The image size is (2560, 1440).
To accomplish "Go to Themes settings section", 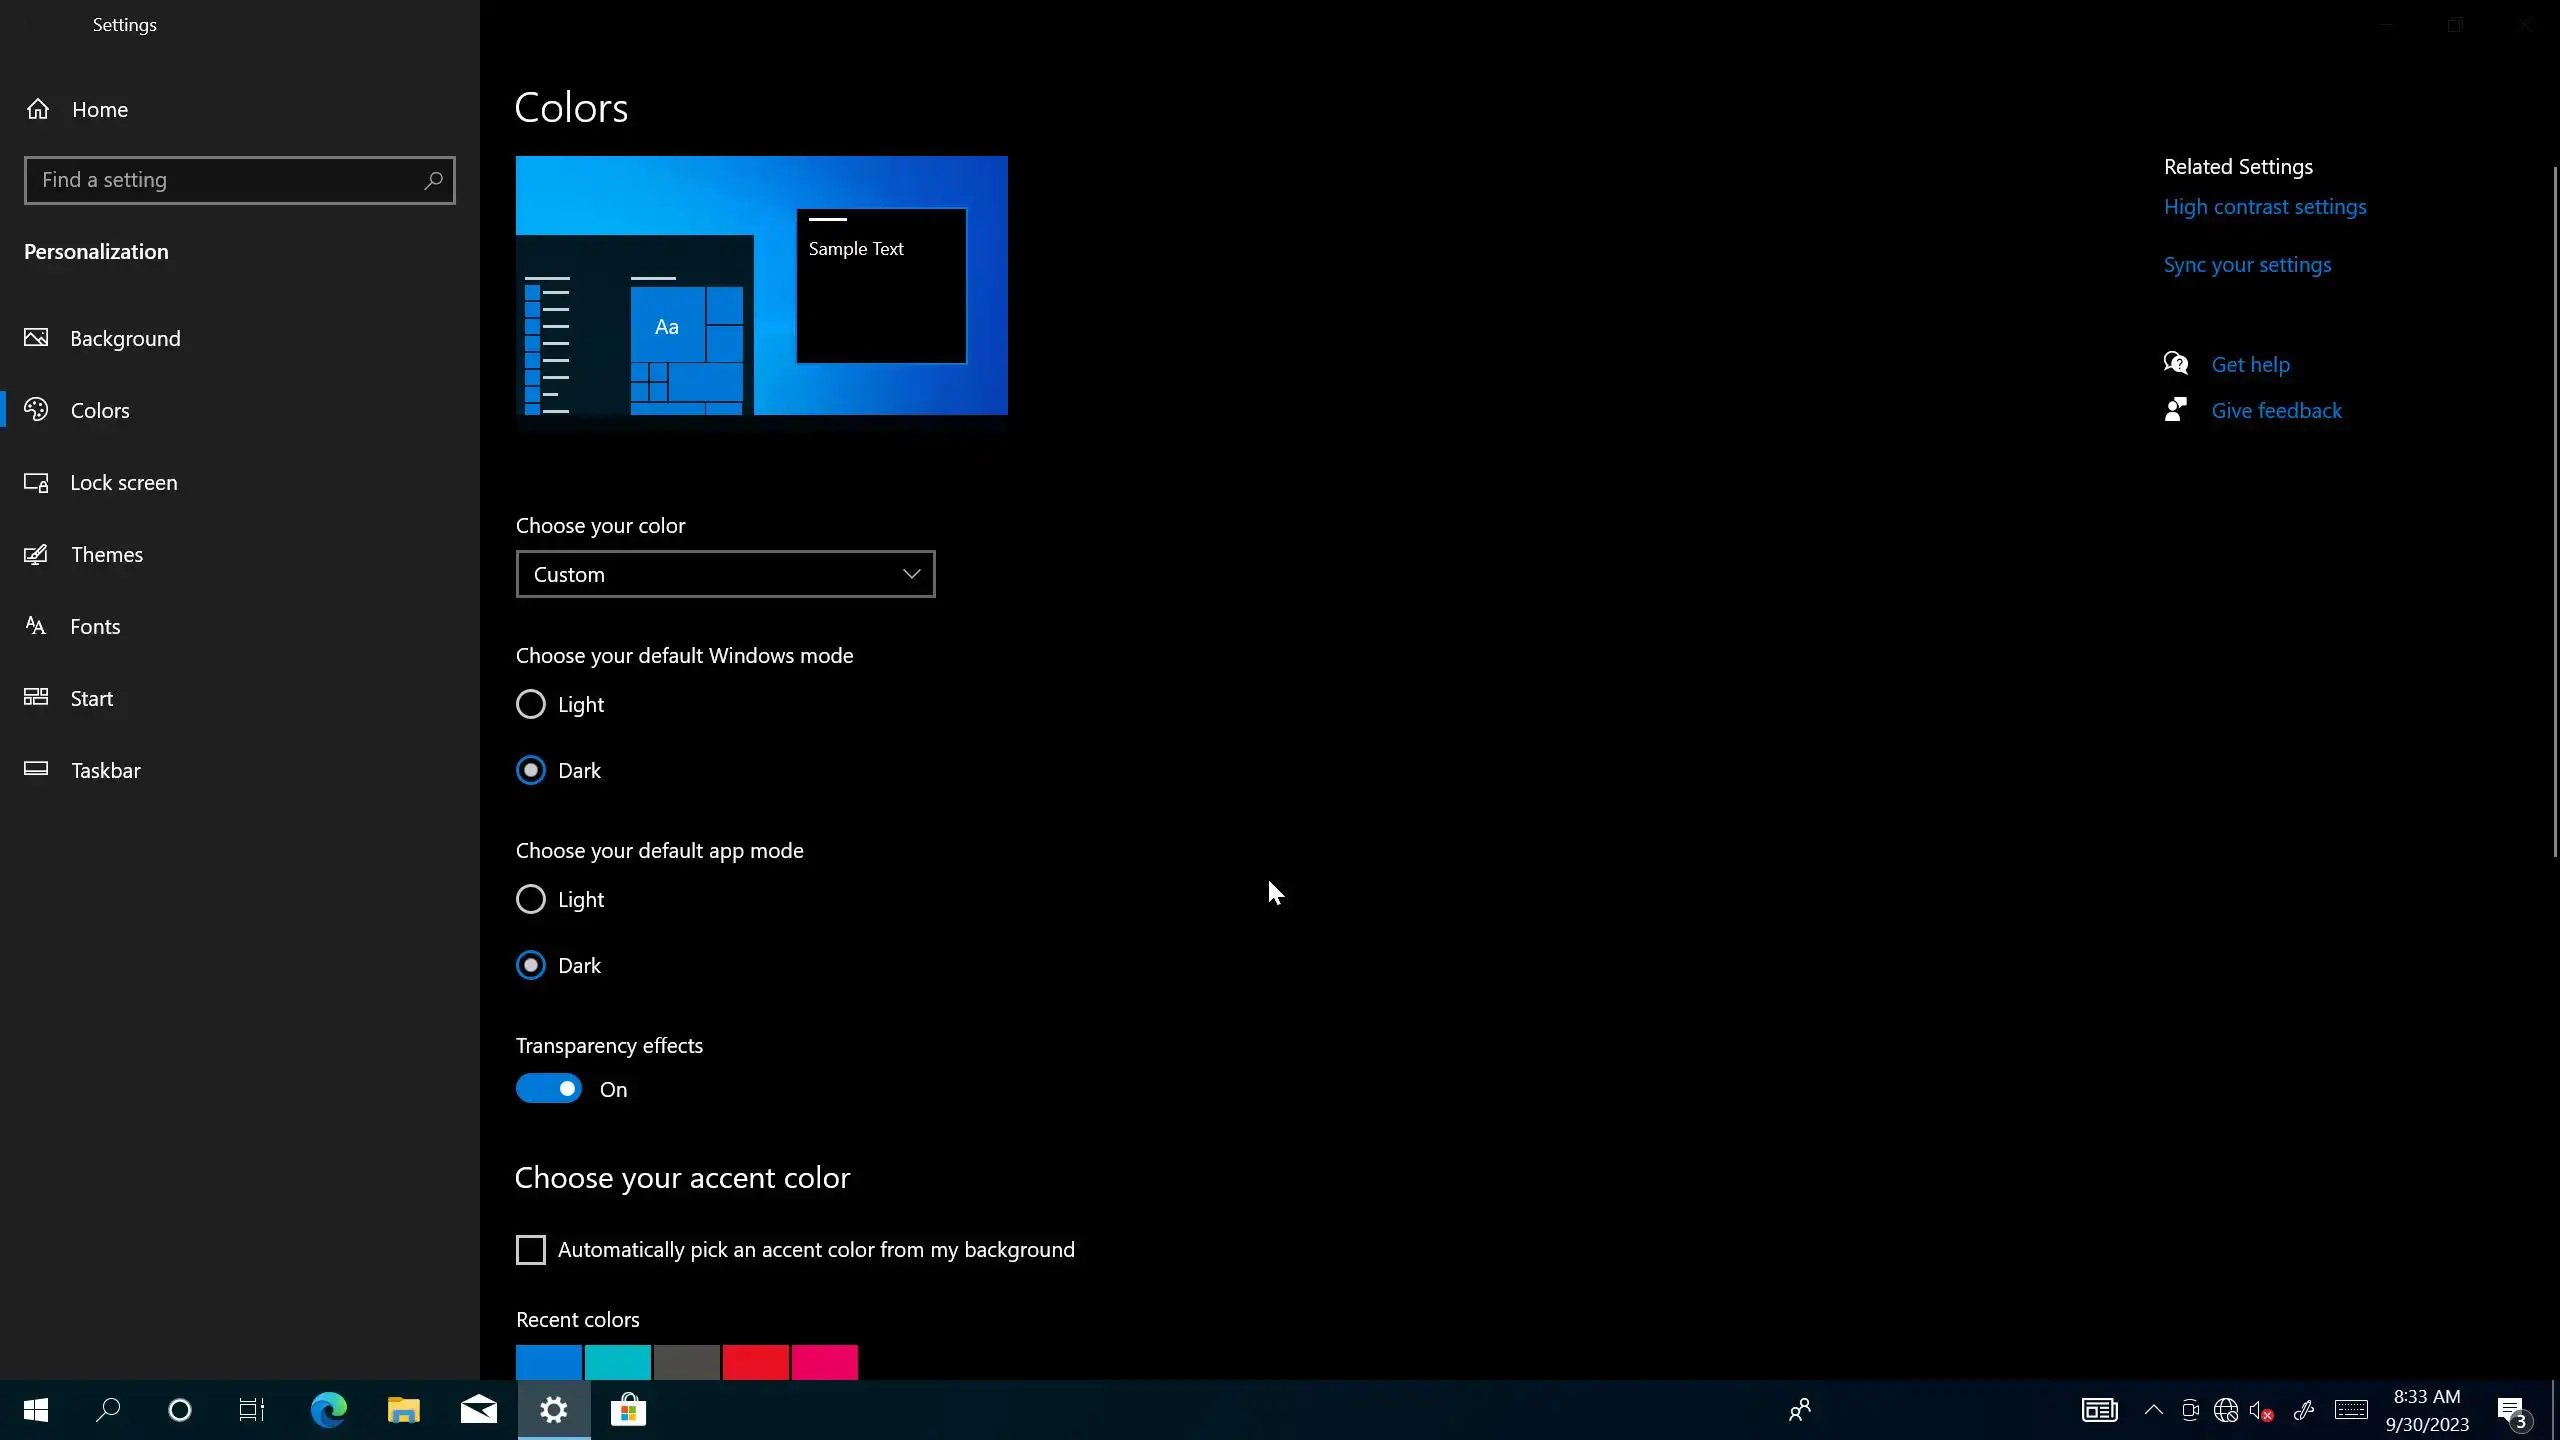I will (x=106, y=554).
